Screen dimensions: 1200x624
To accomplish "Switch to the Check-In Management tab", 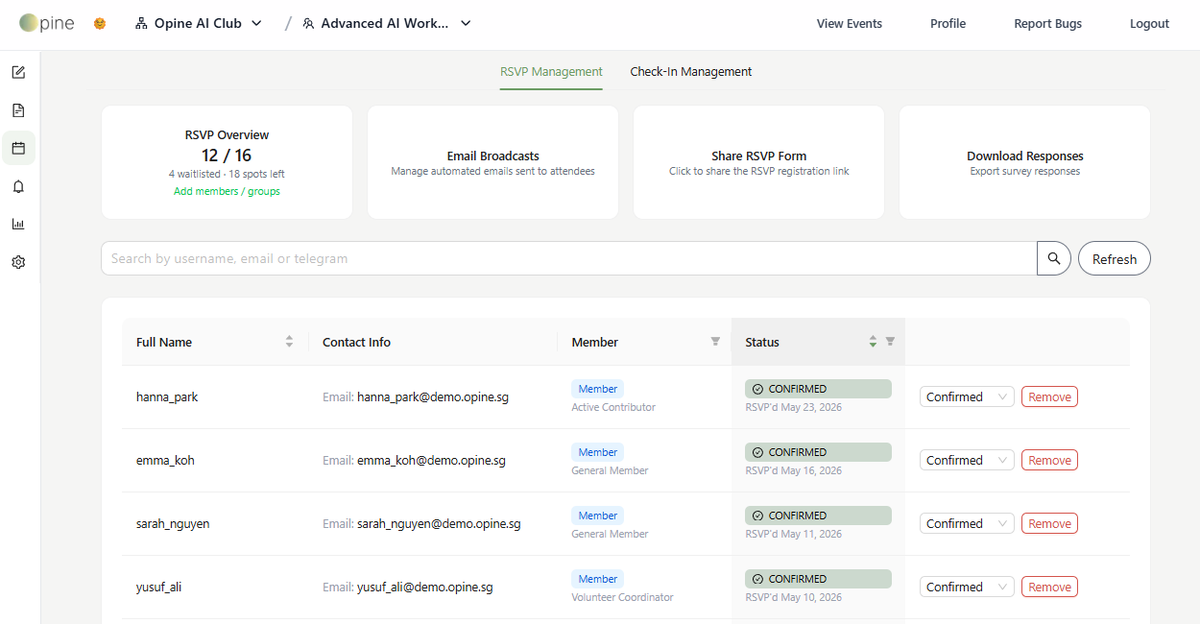I will coord(691,72).
